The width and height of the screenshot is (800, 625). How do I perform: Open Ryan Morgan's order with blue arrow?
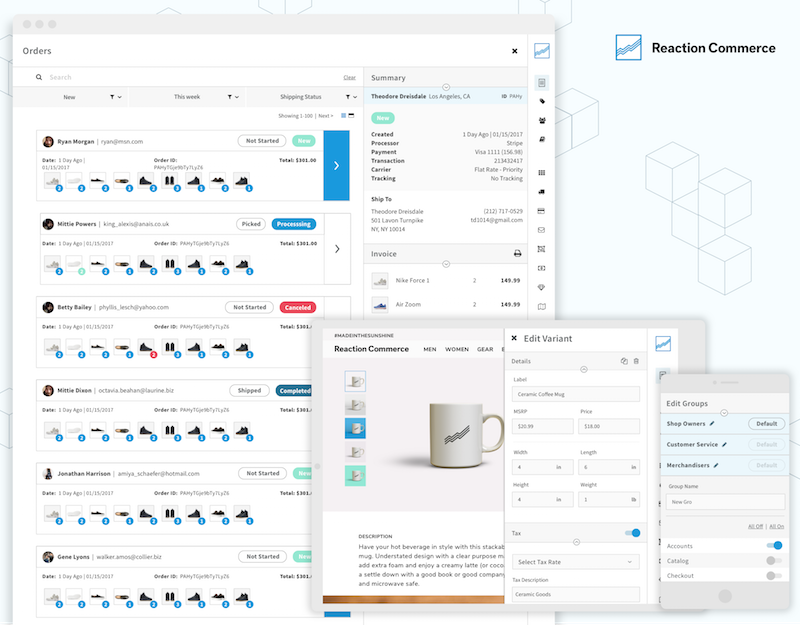336,165
